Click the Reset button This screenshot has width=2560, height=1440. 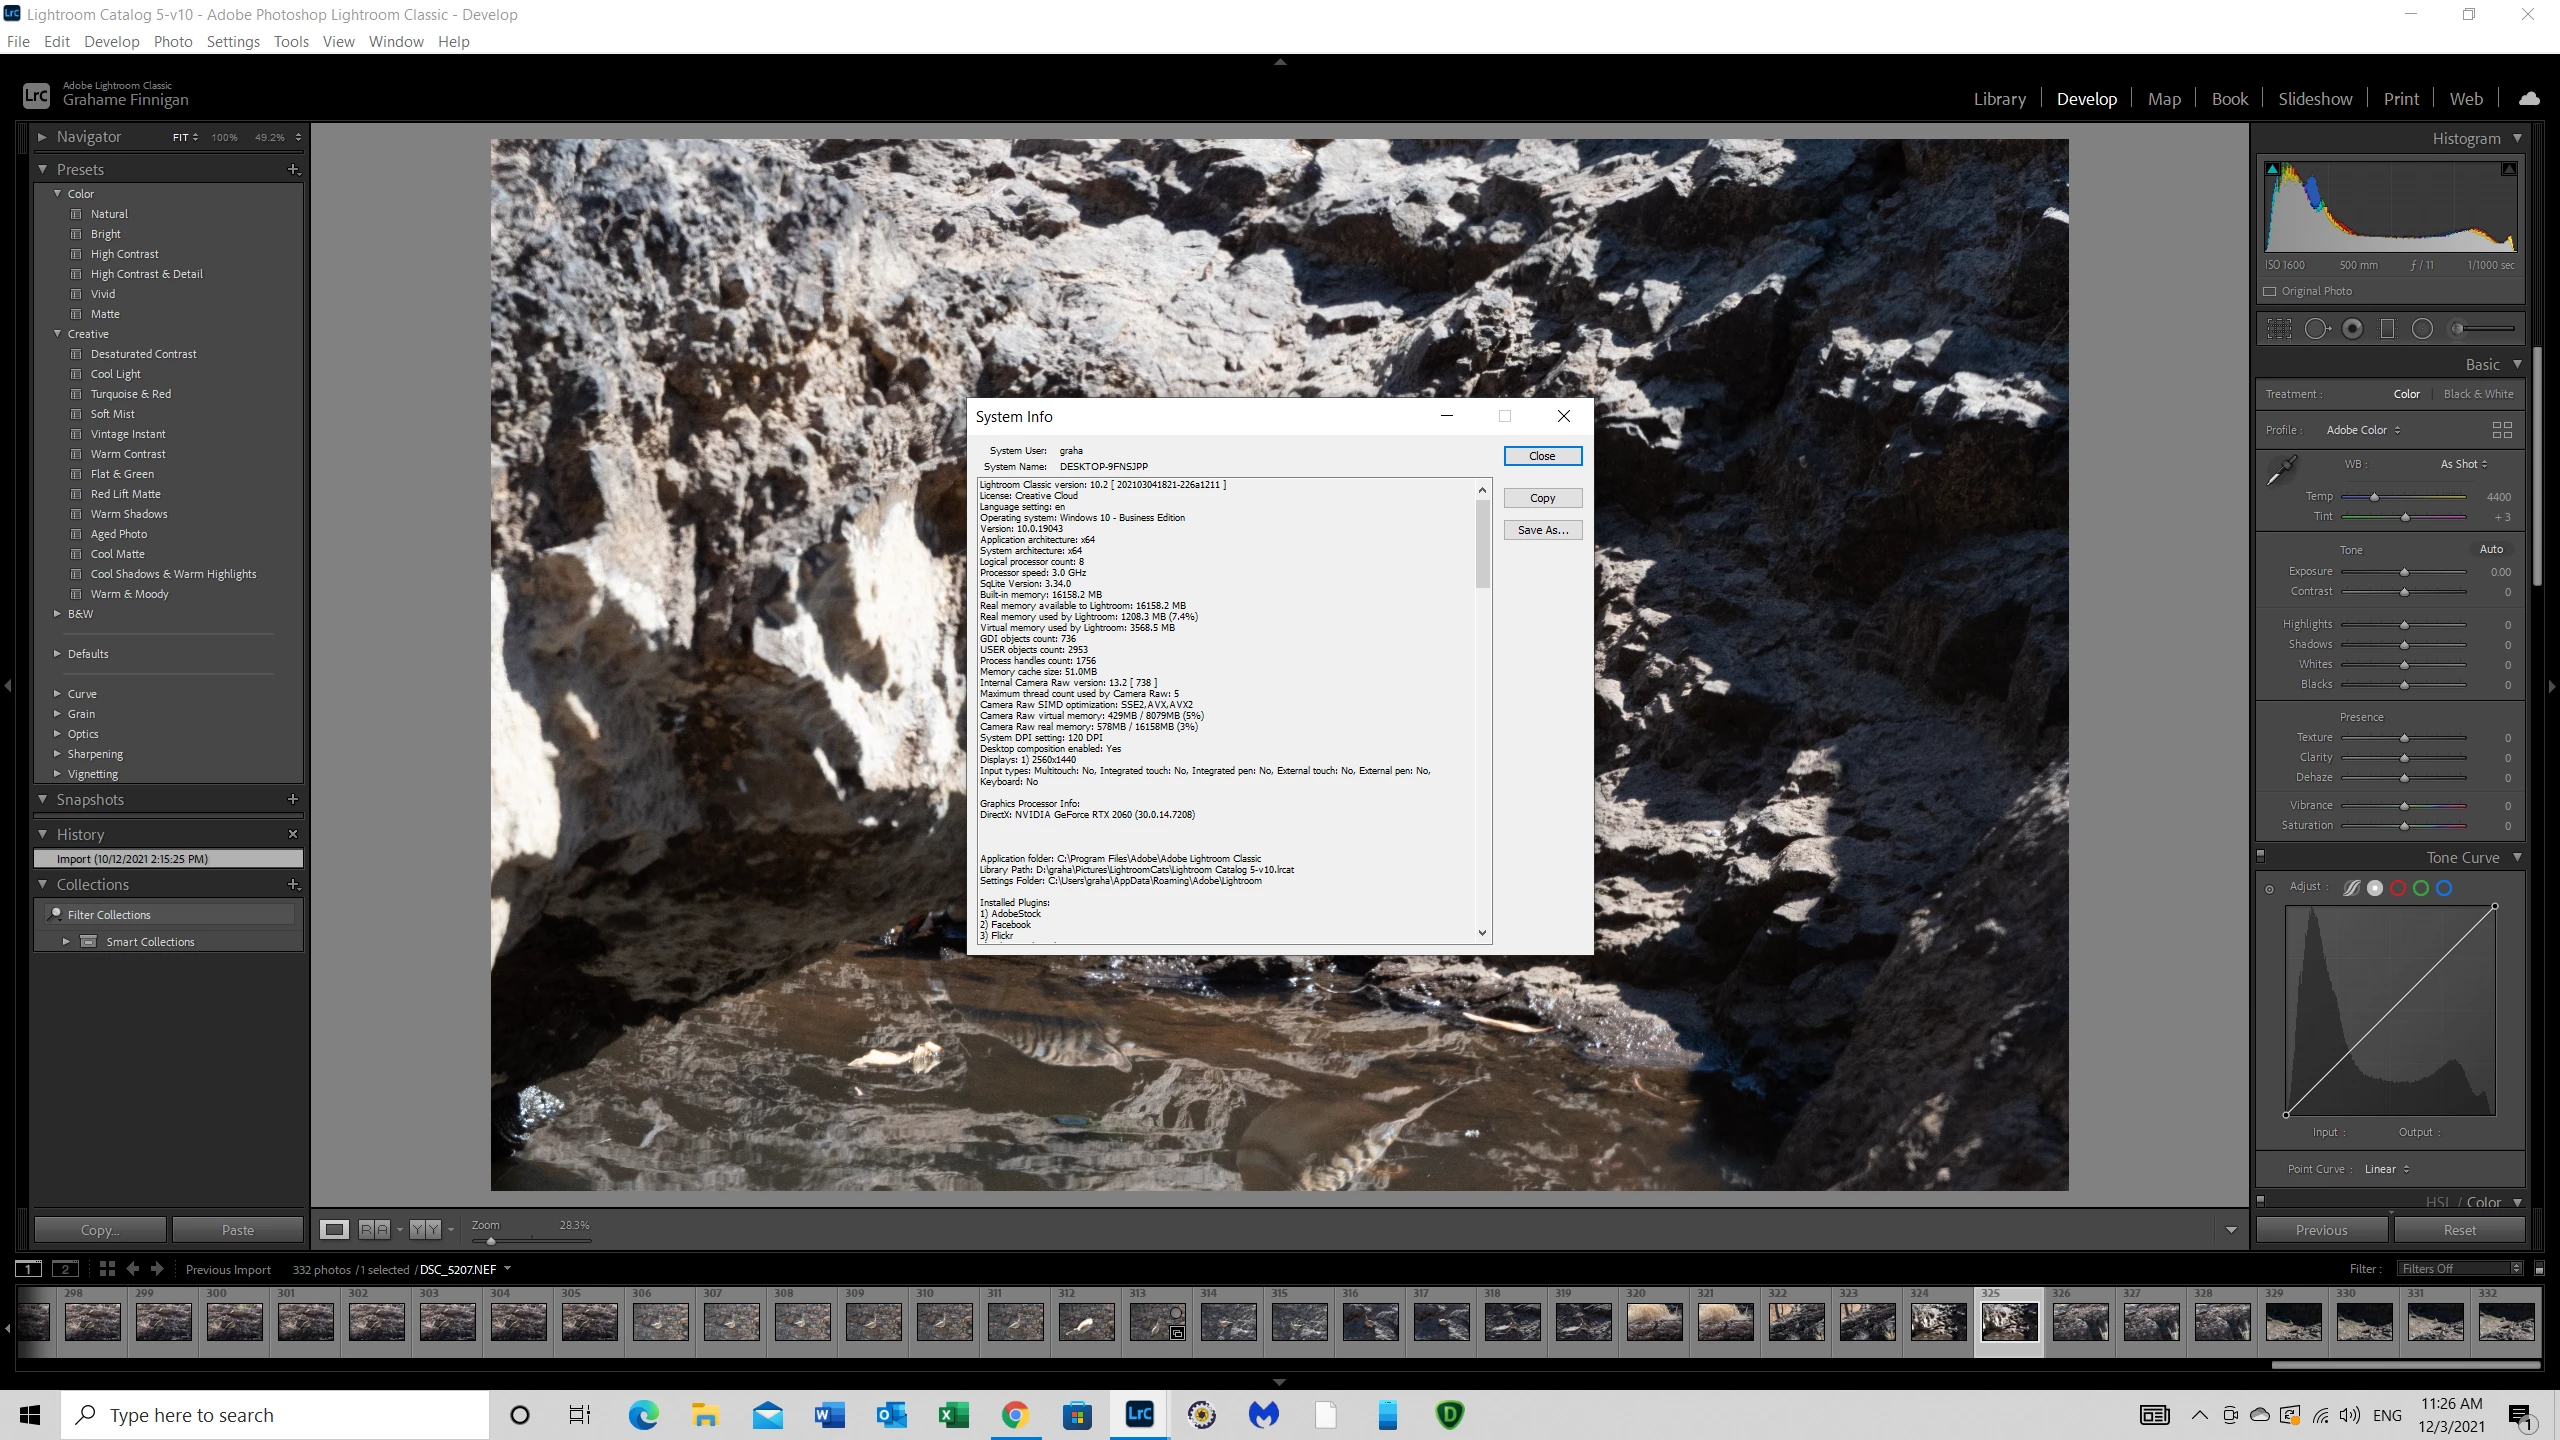(2459, 1230)
